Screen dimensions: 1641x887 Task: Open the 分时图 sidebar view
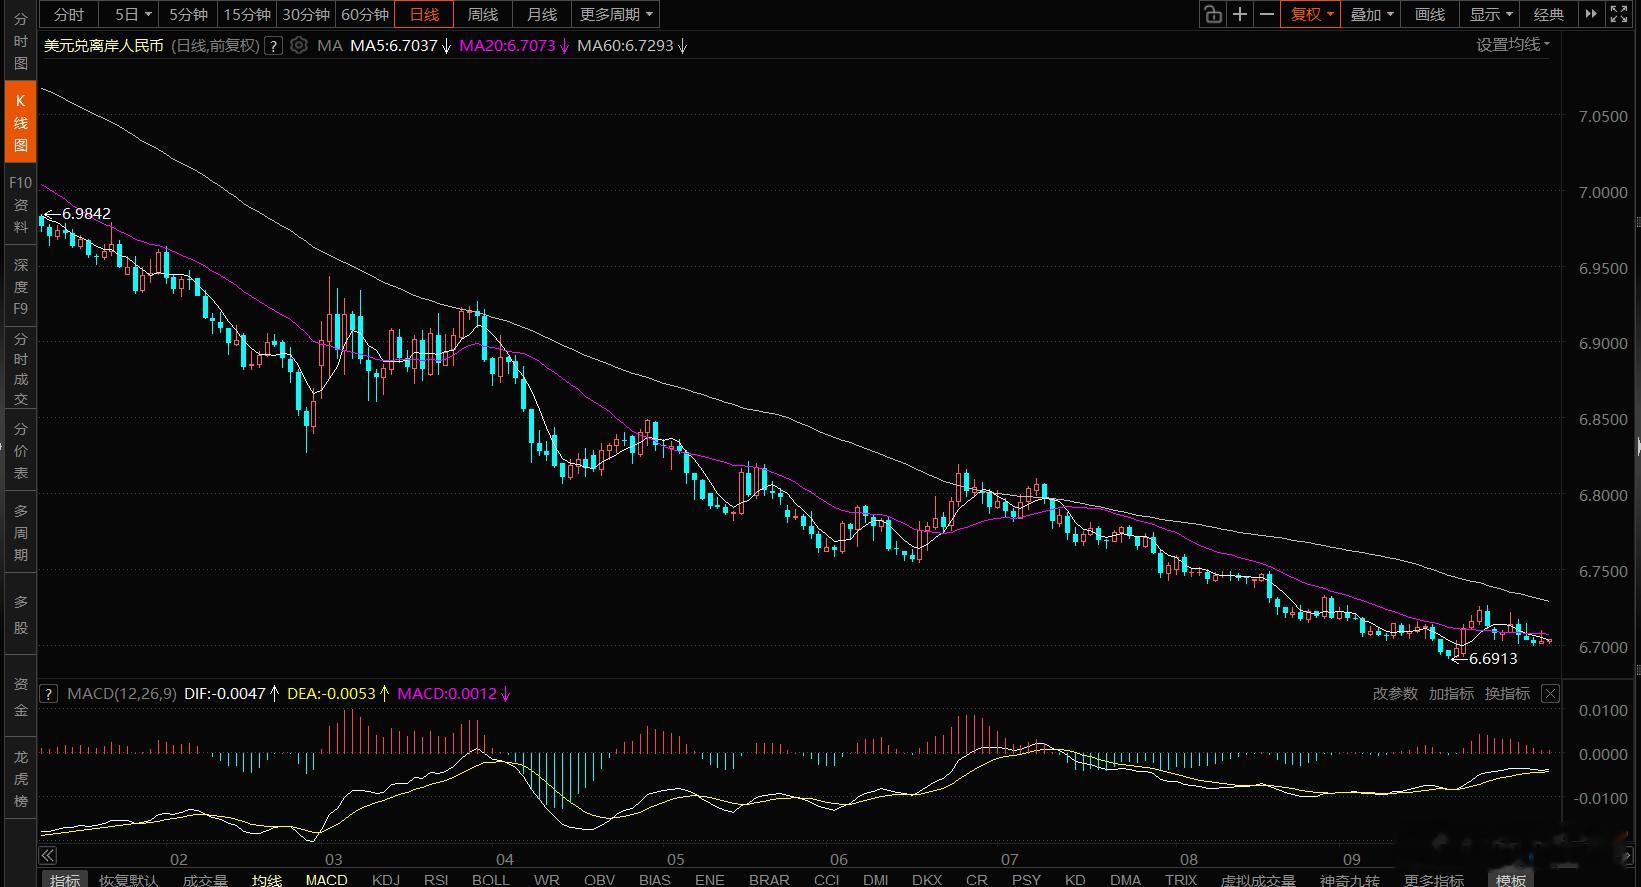[20, 41]
